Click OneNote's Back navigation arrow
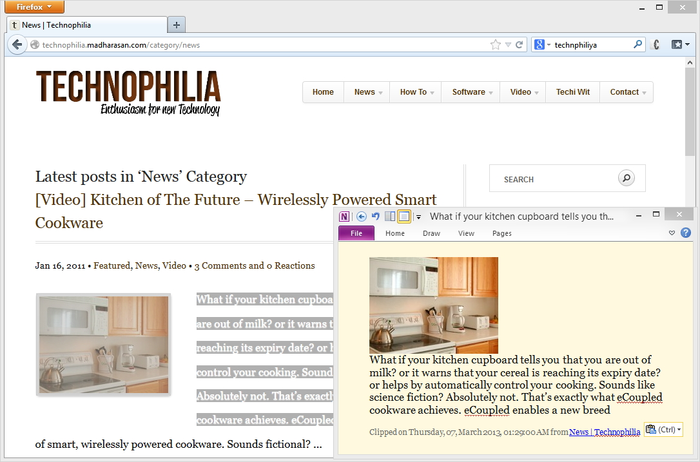Image resolution: width=700 pixels, height=462 pixels. [361, 216]
